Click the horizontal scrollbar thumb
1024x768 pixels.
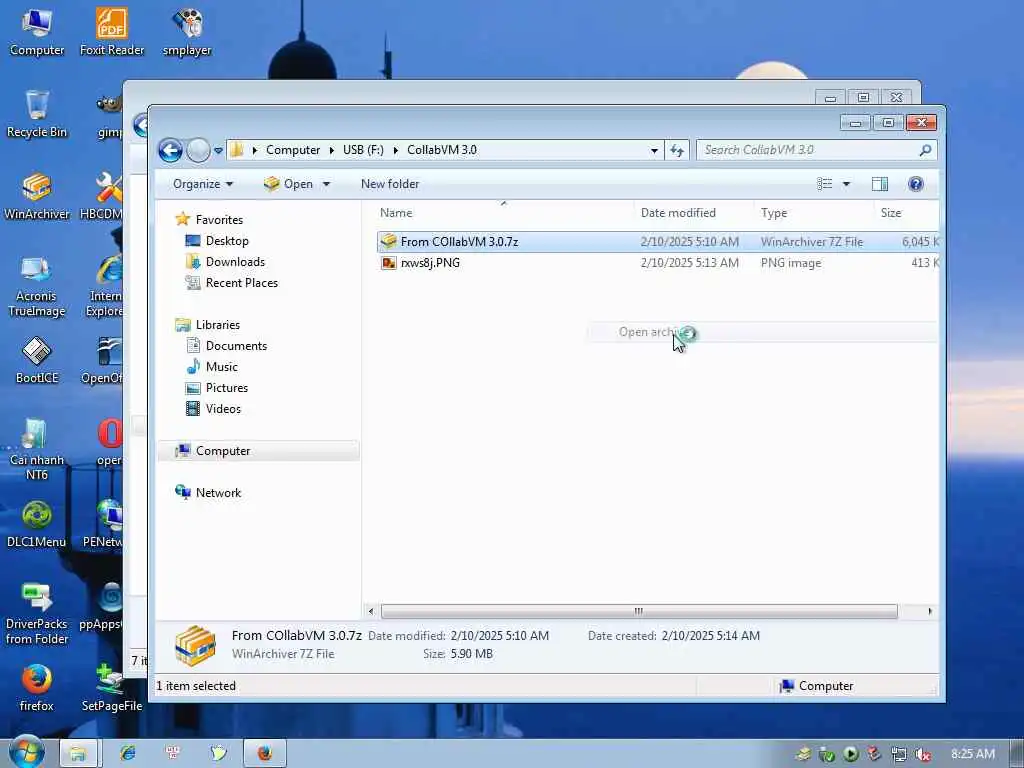tap(639, 611)
